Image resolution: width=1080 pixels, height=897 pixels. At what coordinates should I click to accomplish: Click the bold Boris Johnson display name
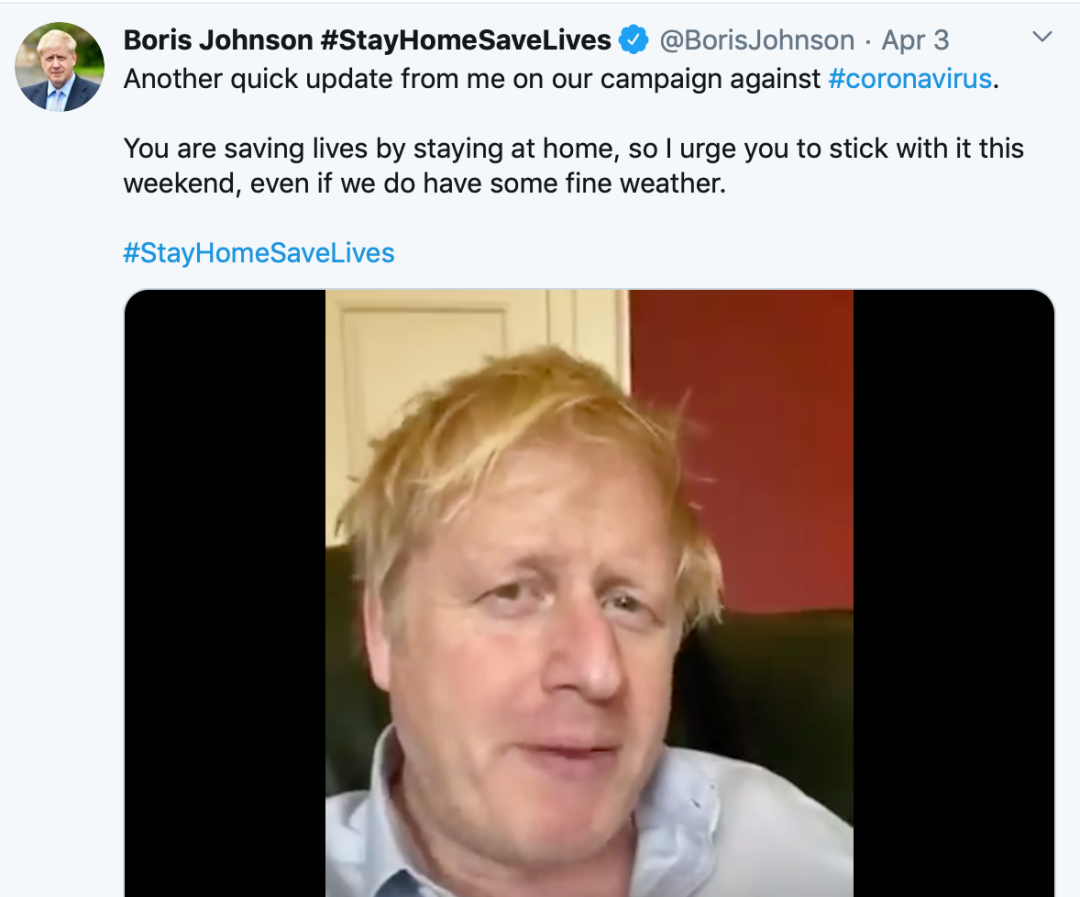(218, 40)
